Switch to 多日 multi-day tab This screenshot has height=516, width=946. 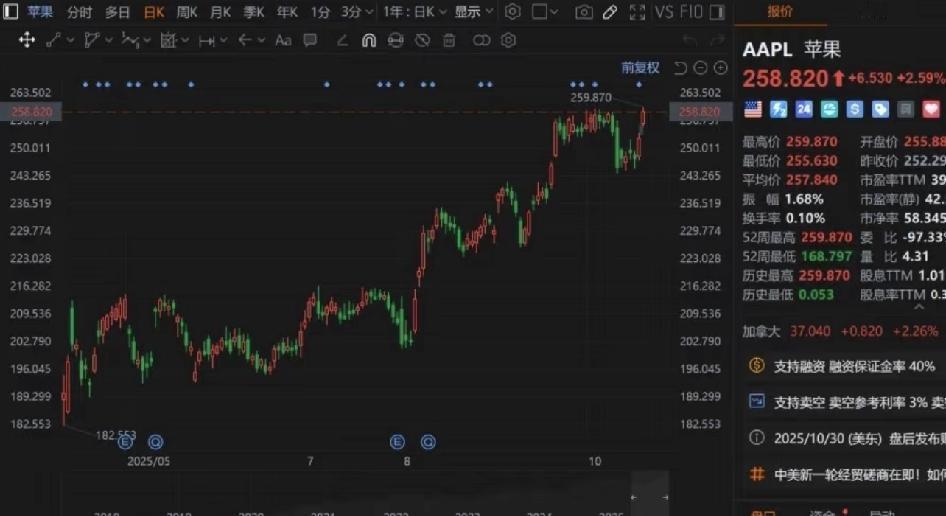click(x=117, y=12)
